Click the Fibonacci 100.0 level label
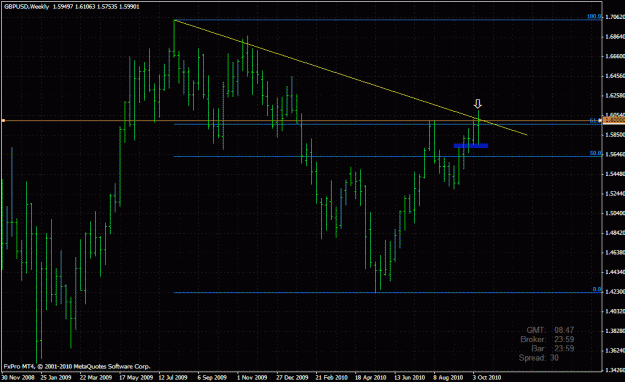 pyautogui.click(x=594, y=17)
